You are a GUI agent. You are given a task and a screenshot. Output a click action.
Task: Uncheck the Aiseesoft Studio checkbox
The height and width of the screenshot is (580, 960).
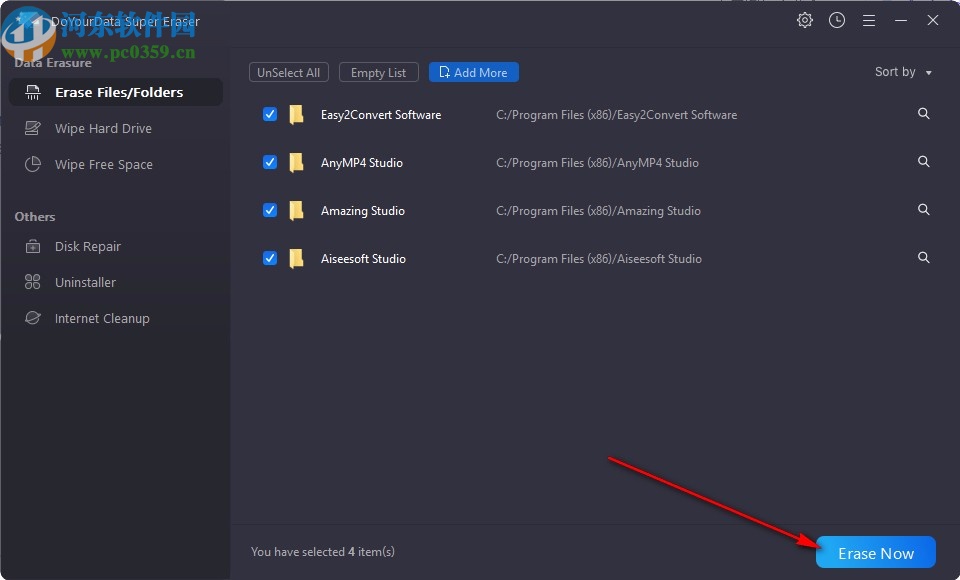[270, 258]
